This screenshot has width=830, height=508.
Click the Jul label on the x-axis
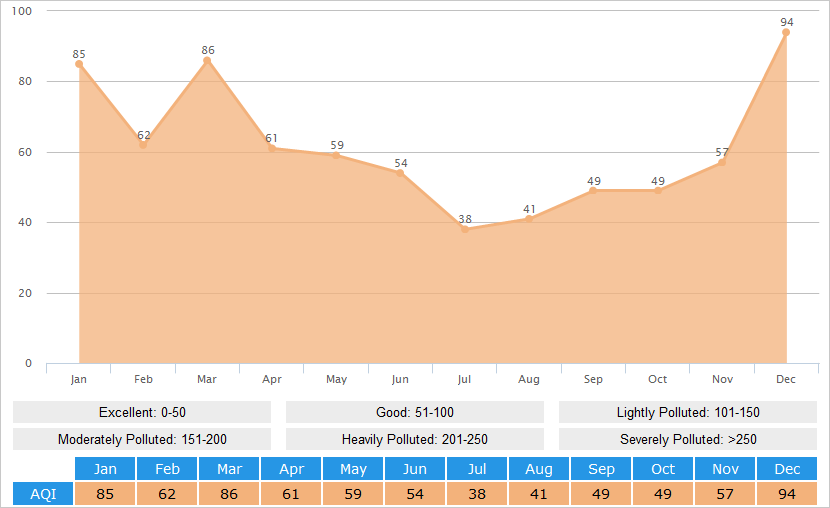[x=464, y=379]
